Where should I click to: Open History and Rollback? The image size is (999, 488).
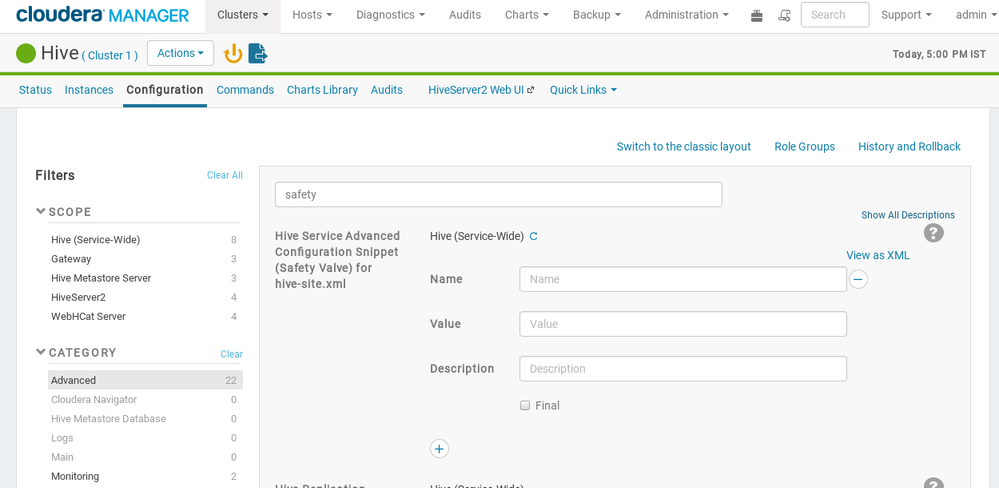(x=908, y=147)
